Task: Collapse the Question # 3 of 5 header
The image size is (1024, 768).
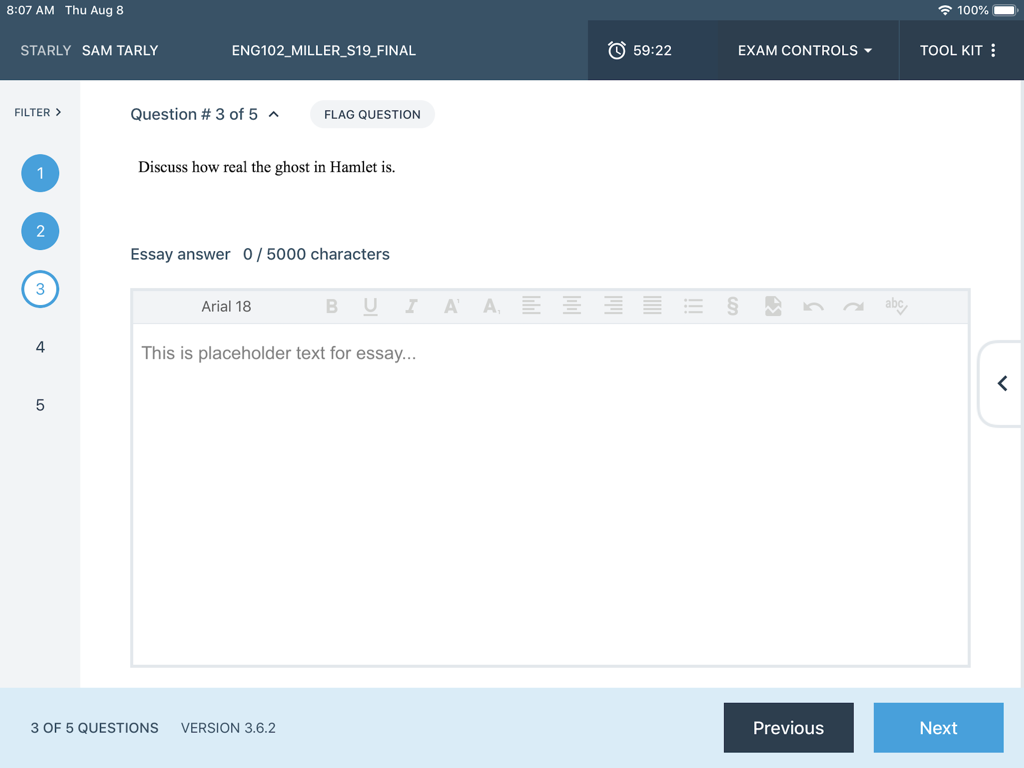Action: pos(274,114)
